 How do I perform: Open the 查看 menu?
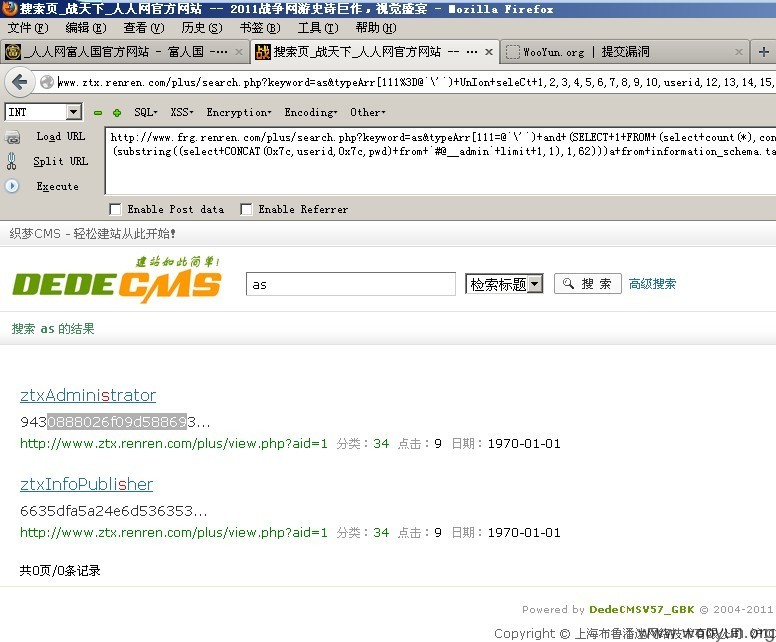(144, 28)
